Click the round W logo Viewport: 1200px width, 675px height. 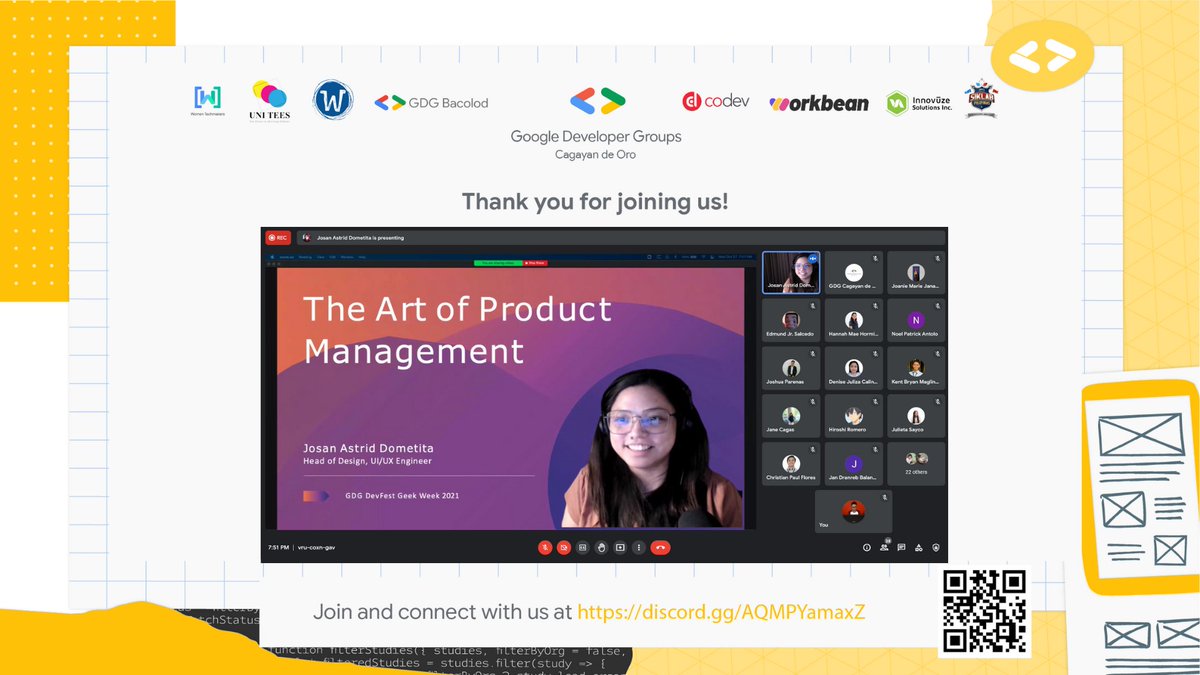(333, 101)
